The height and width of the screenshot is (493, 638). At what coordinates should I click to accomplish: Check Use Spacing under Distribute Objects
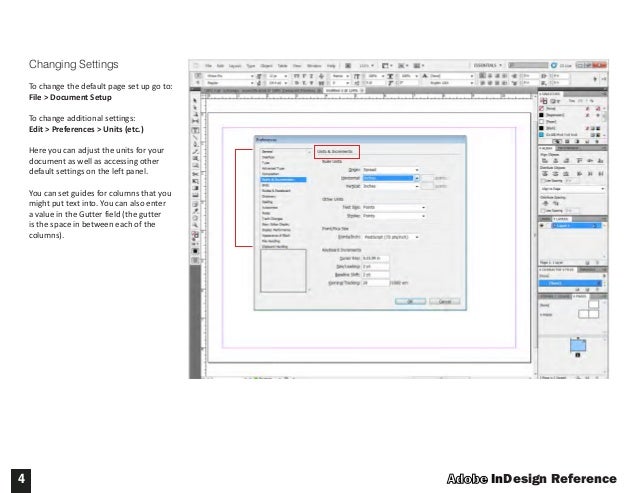point(542,181)
